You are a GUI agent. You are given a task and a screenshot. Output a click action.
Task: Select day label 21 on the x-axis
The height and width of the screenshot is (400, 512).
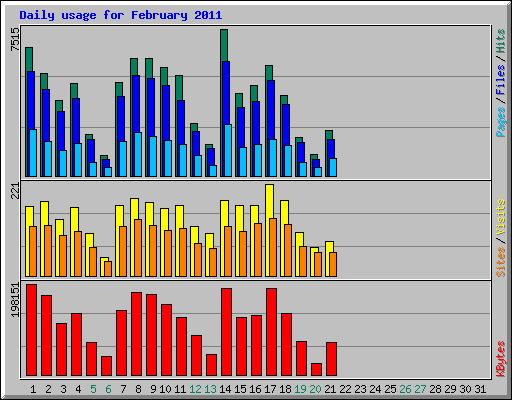pos(330,389)
